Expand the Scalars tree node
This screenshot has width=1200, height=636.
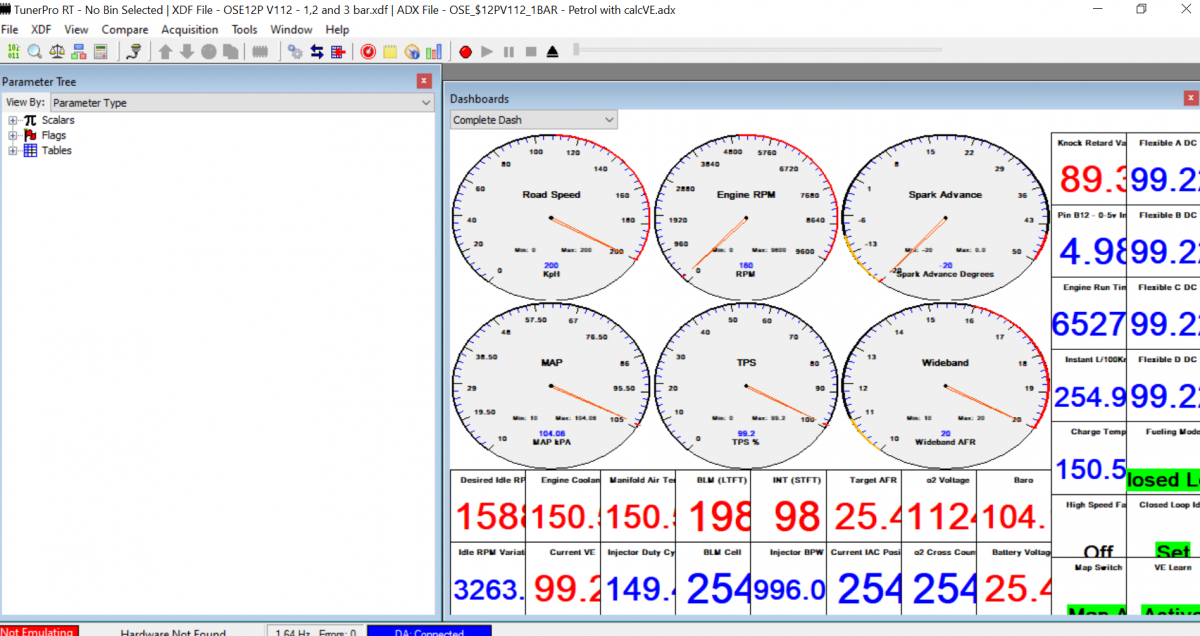point(13,120)
